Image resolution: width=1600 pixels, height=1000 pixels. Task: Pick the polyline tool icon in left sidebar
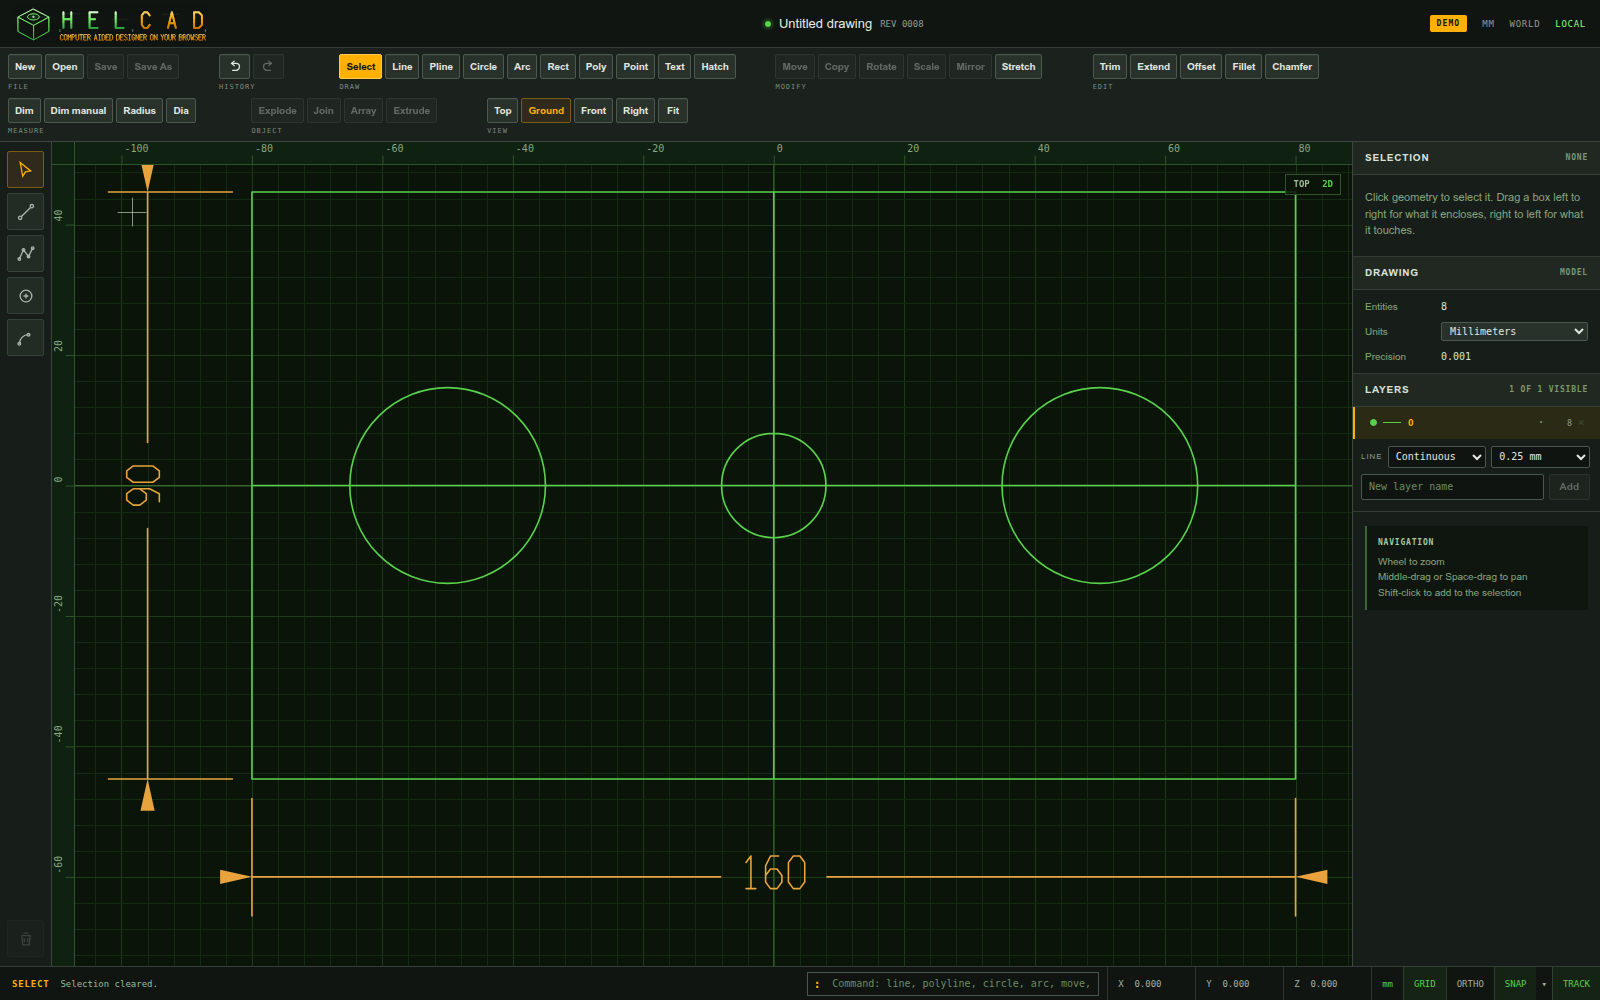[x=25, y=254]
